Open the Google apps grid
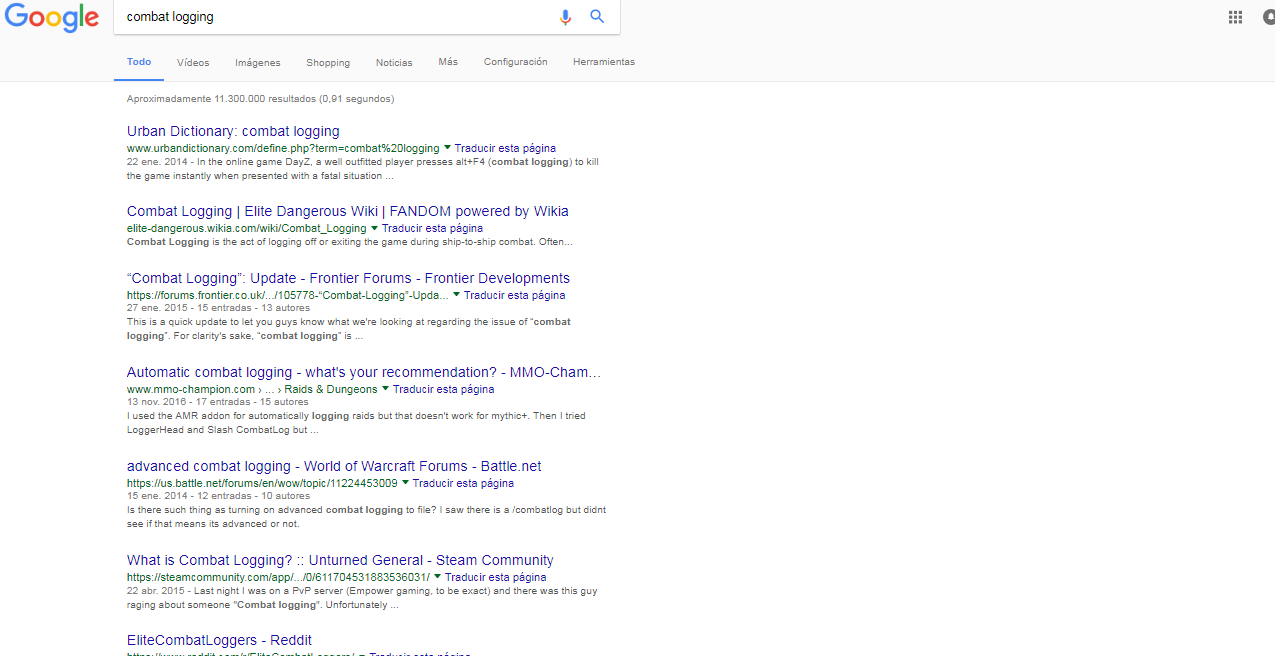The height and width of the screenshot is (656, 1275). [x=1235, y=17]
